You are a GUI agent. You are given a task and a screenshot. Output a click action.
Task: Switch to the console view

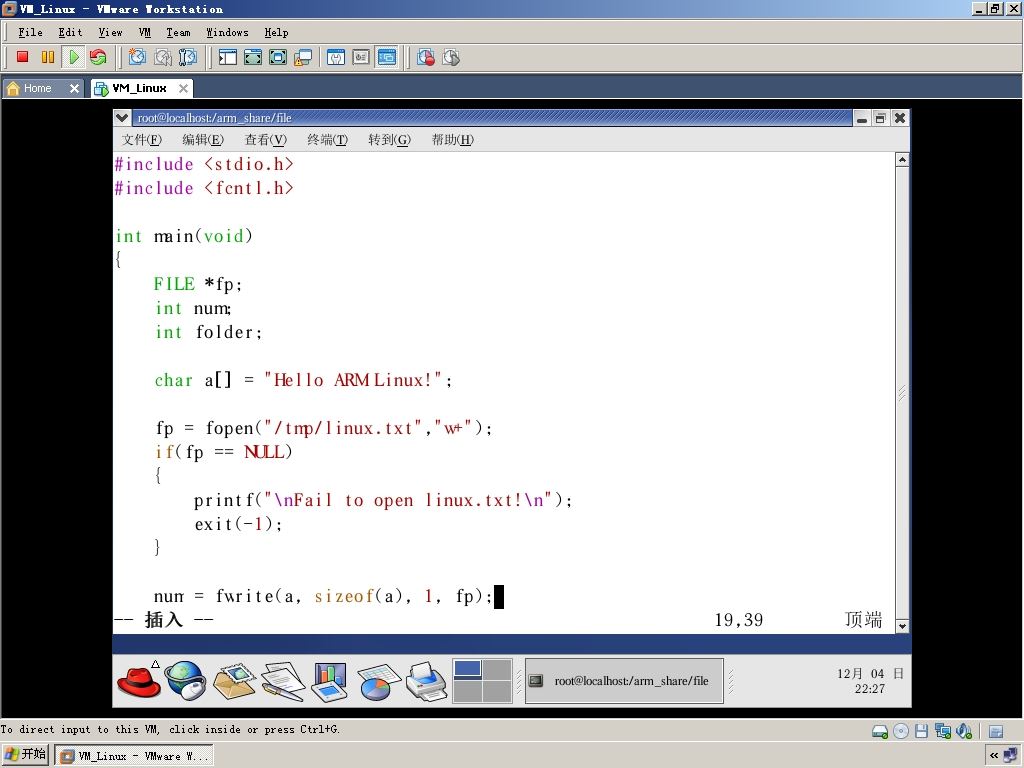click(387, 57)
